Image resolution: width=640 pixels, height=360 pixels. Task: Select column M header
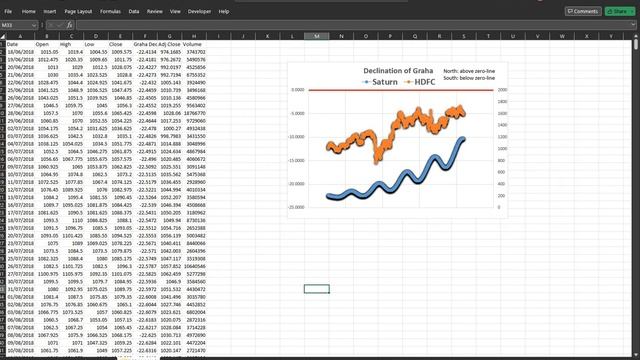(317, 36)
